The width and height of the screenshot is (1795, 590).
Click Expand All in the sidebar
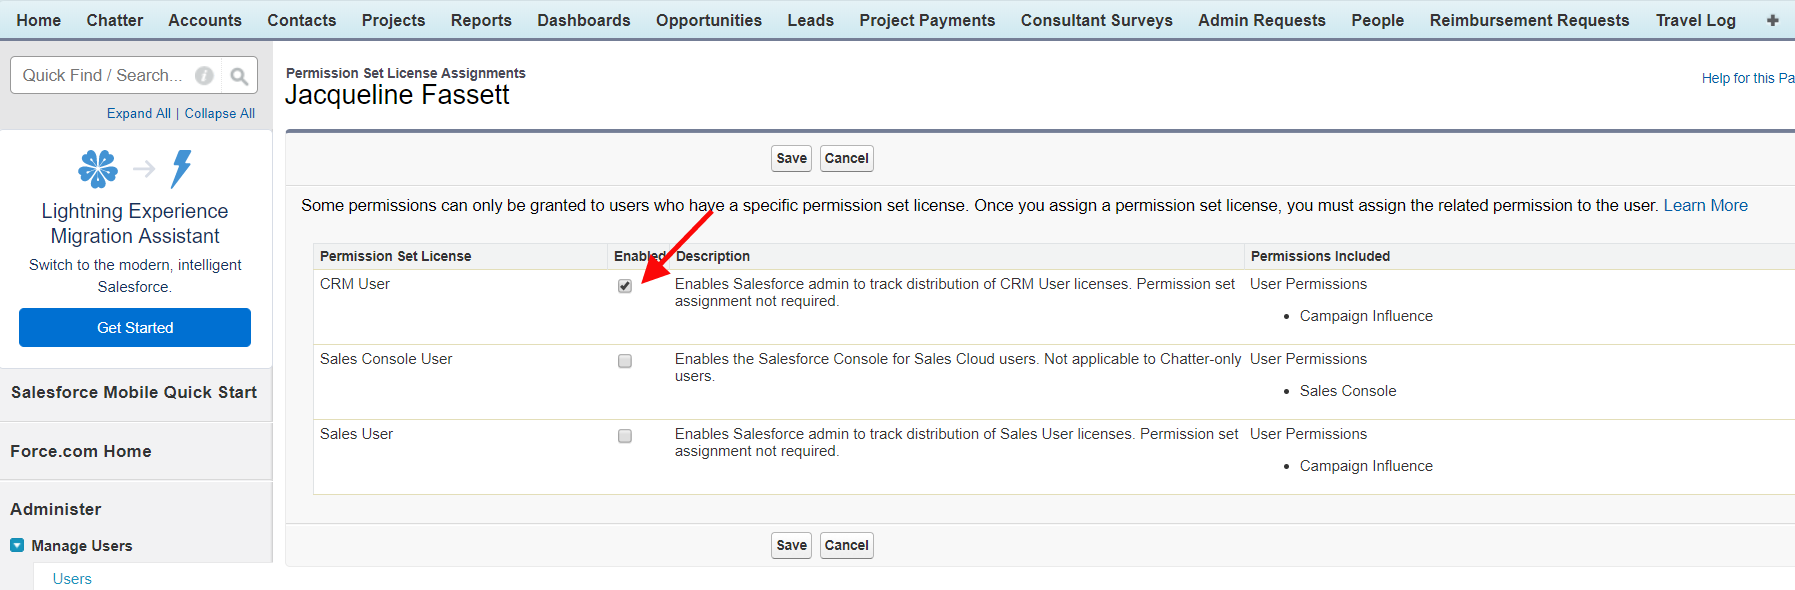[x=138, y=113]
